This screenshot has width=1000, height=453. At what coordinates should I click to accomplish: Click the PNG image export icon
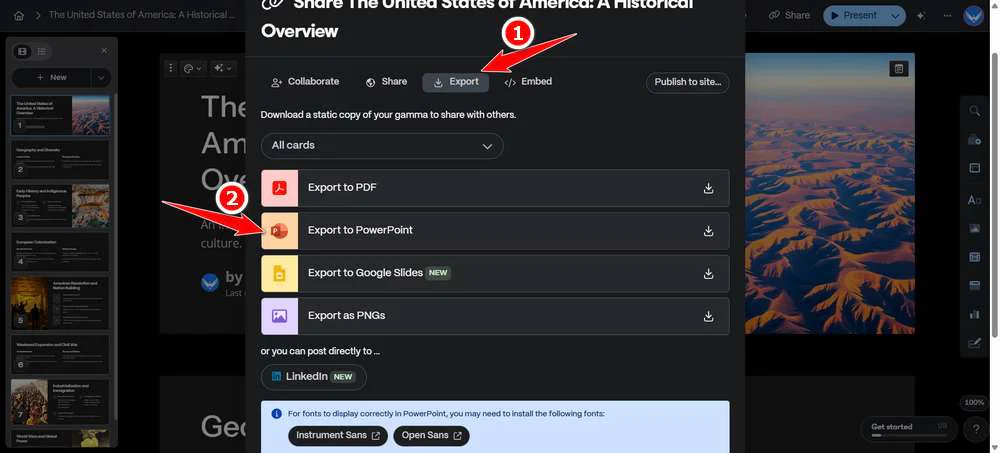click(278, 316)
